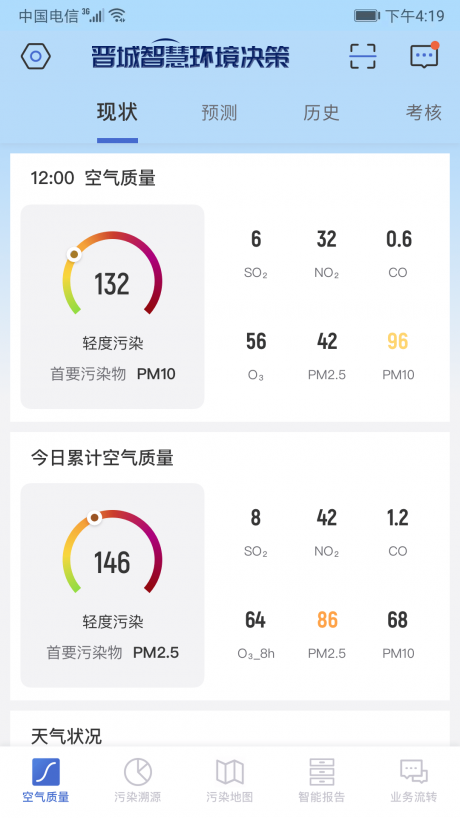
Task: Open the 天气状况 section
Action: (x=66, y=736)
